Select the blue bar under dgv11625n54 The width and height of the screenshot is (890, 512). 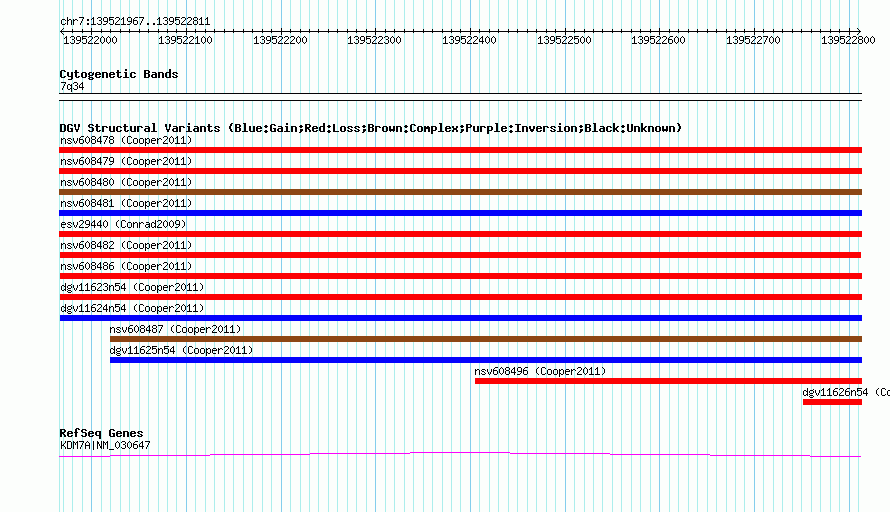pyautogui.click(x=486, y=360)
